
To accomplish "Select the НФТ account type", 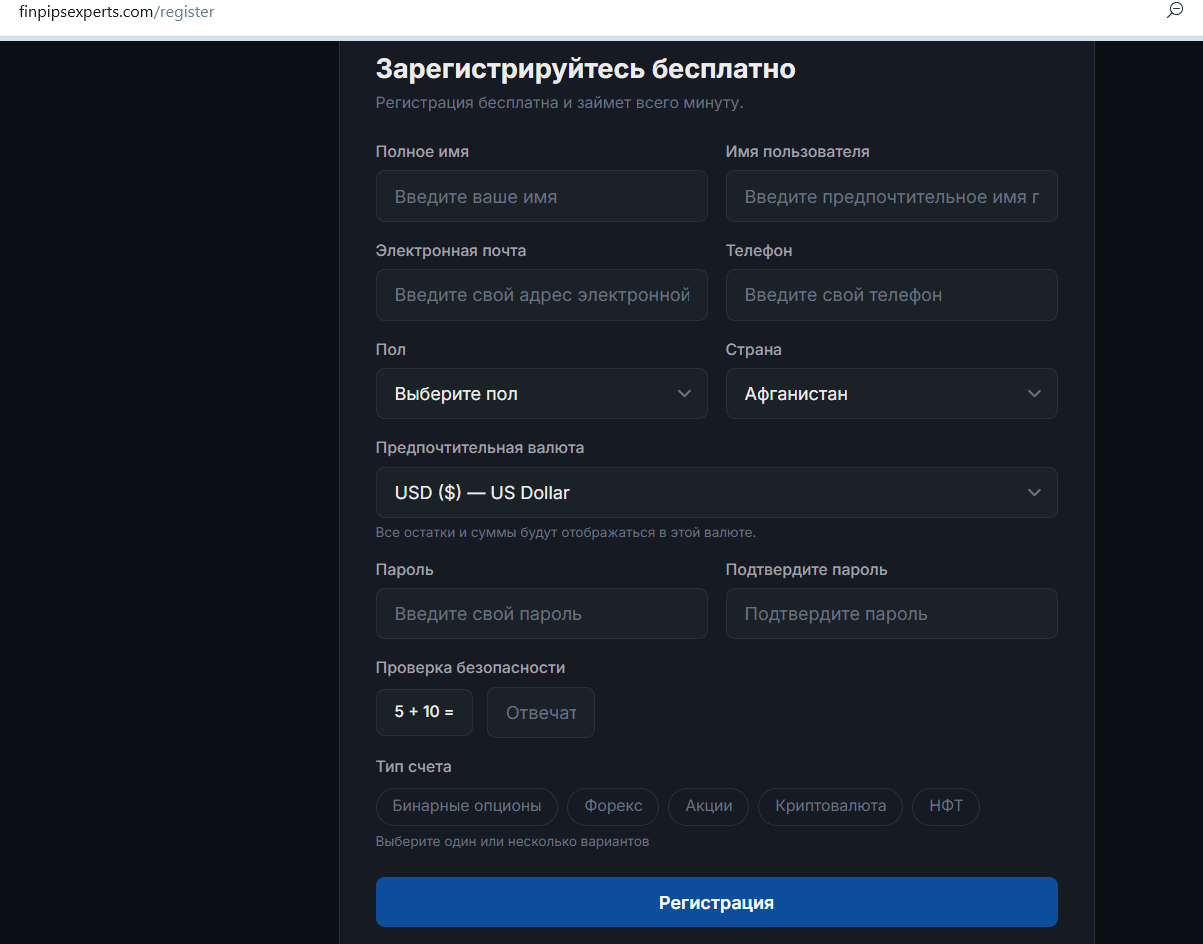I will click(945, 806).
